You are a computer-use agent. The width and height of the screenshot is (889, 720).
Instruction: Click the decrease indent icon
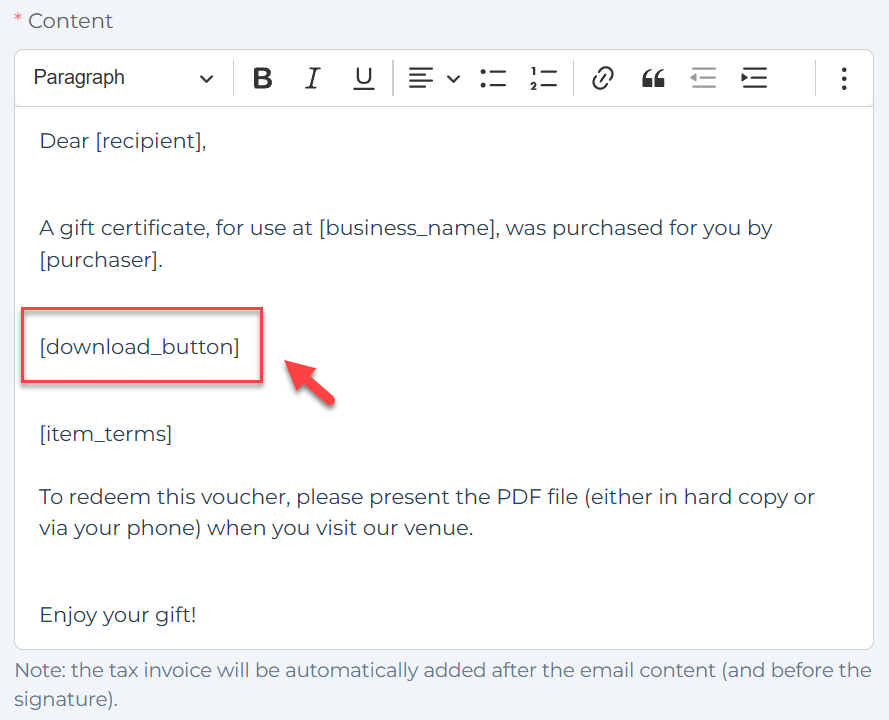(704, 78)
